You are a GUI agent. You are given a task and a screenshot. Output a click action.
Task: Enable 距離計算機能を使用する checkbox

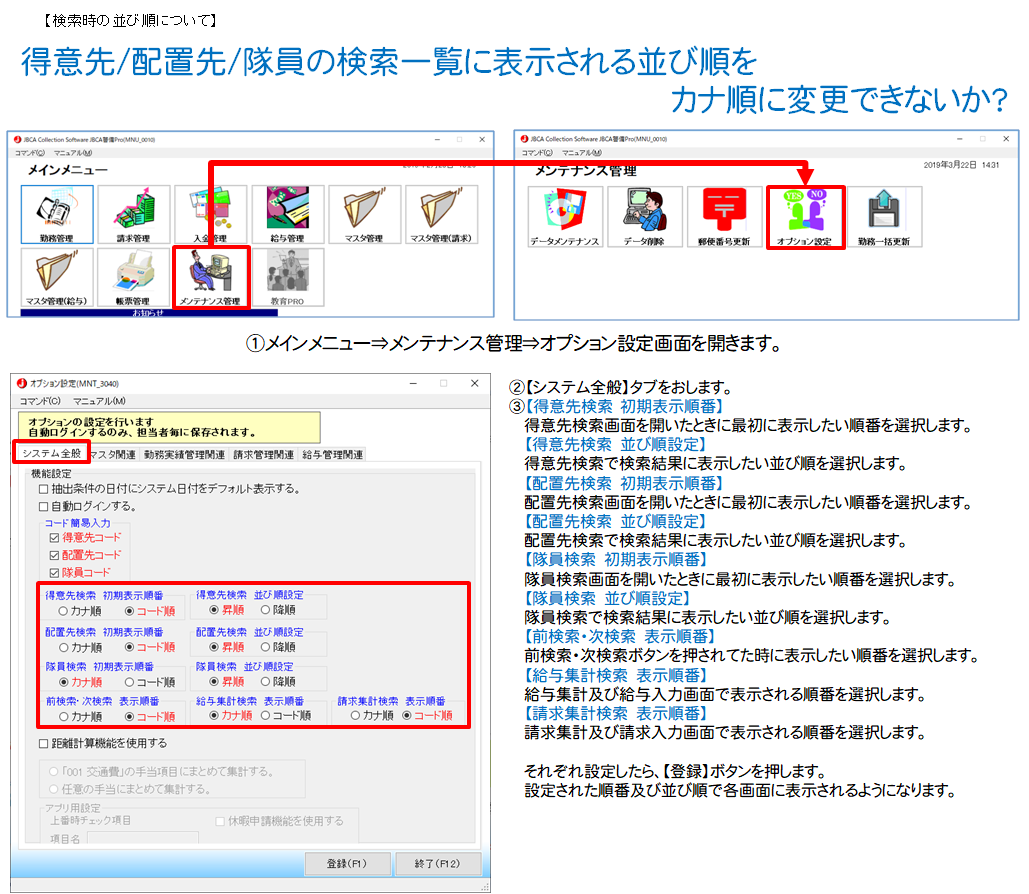(43, 743)
